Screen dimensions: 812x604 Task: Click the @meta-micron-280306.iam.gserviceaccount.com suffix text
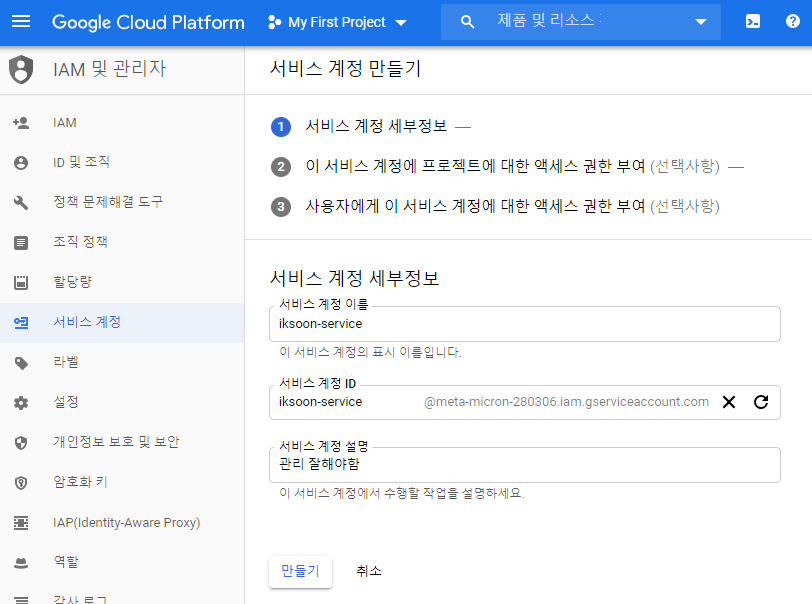coord(566,402)
